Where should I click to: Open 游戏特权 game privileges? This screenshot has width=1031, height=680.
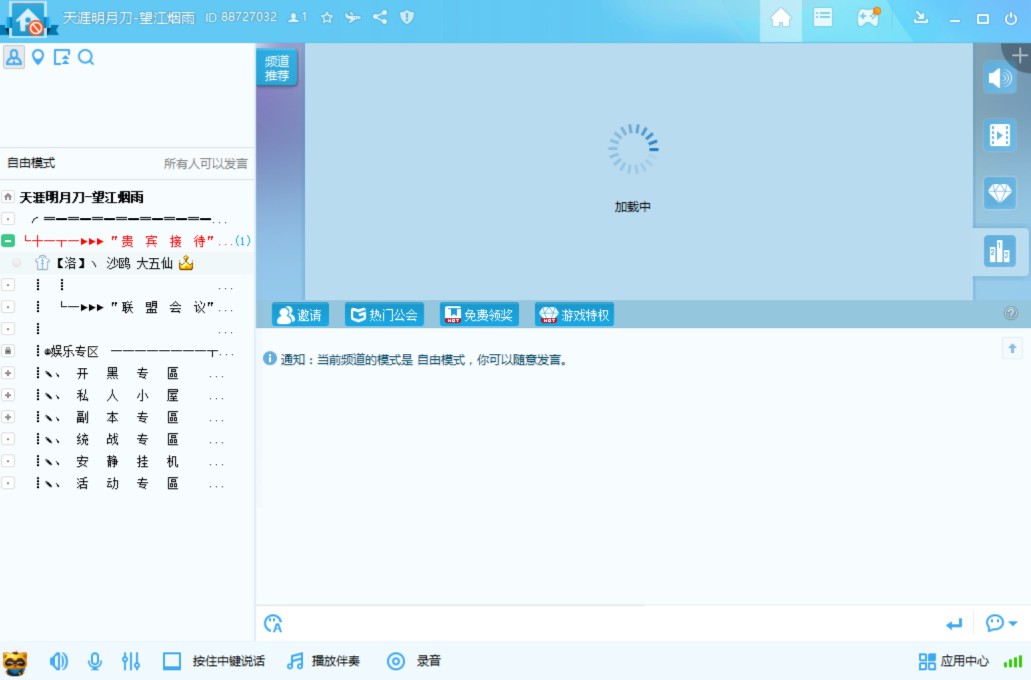coord(575,315)
